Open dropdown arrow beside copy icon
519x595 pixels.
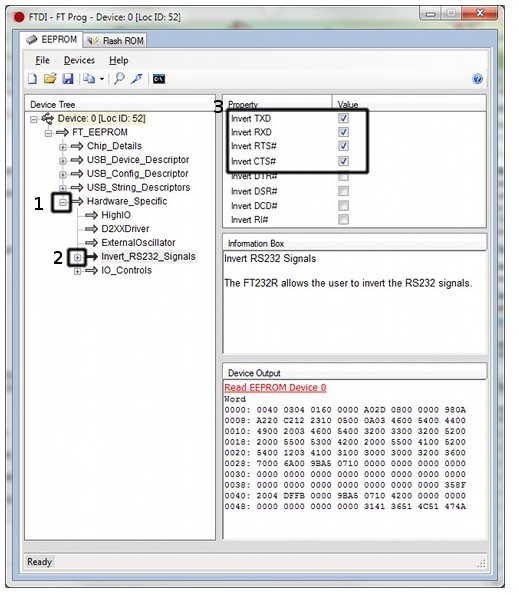tap(102, 79)
